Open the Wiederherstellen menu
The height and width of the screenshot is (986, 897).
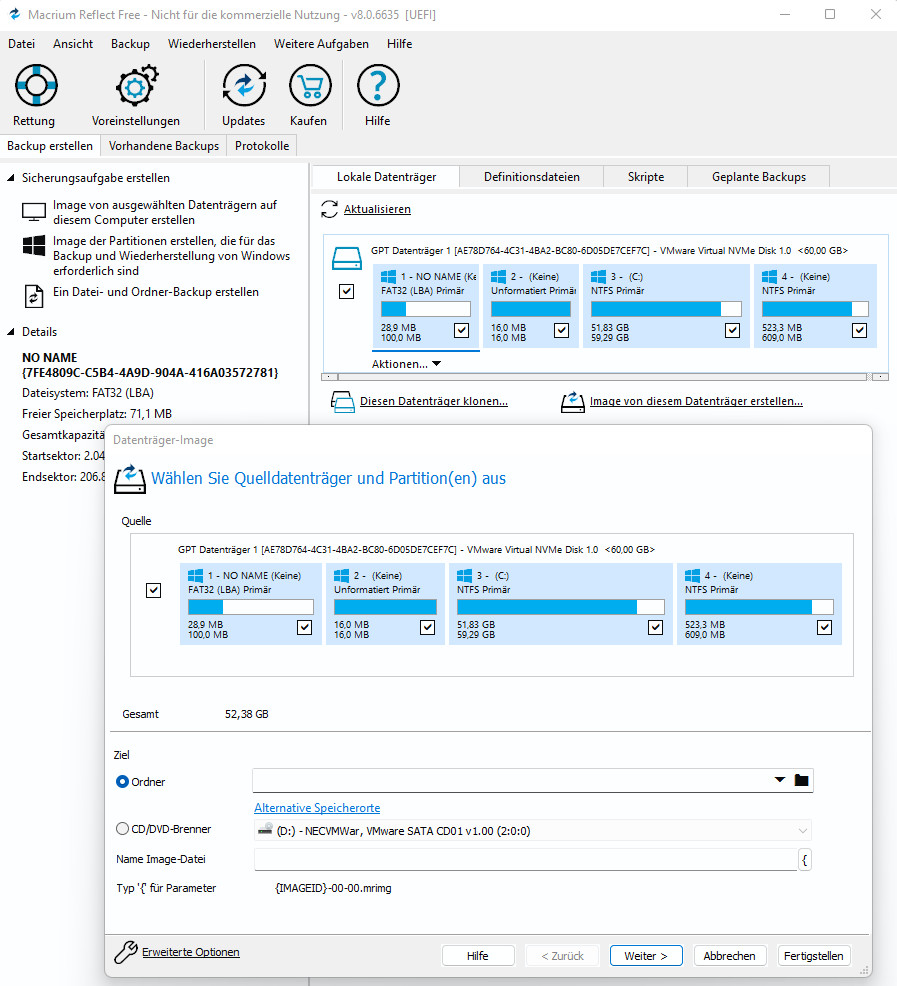211,44
